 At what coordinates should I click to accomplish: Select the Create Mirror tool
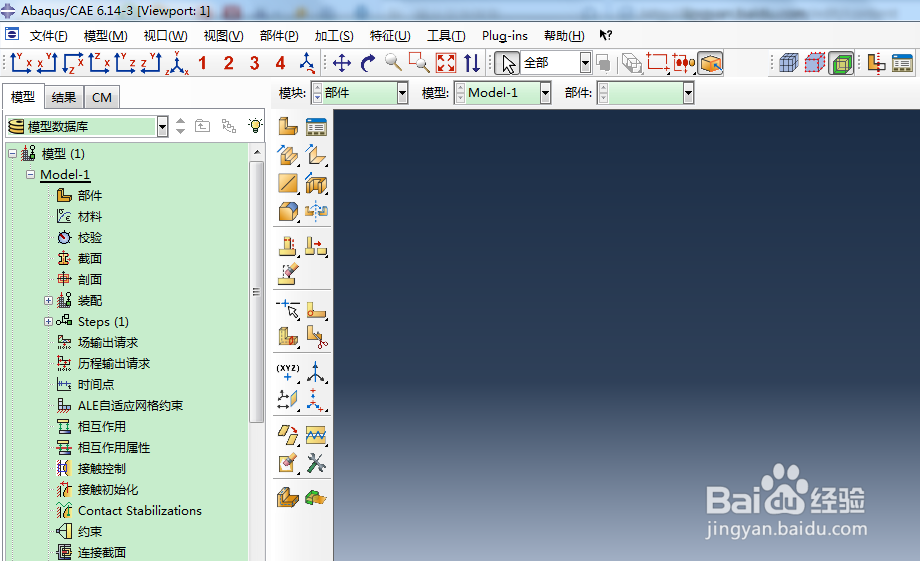316,211
